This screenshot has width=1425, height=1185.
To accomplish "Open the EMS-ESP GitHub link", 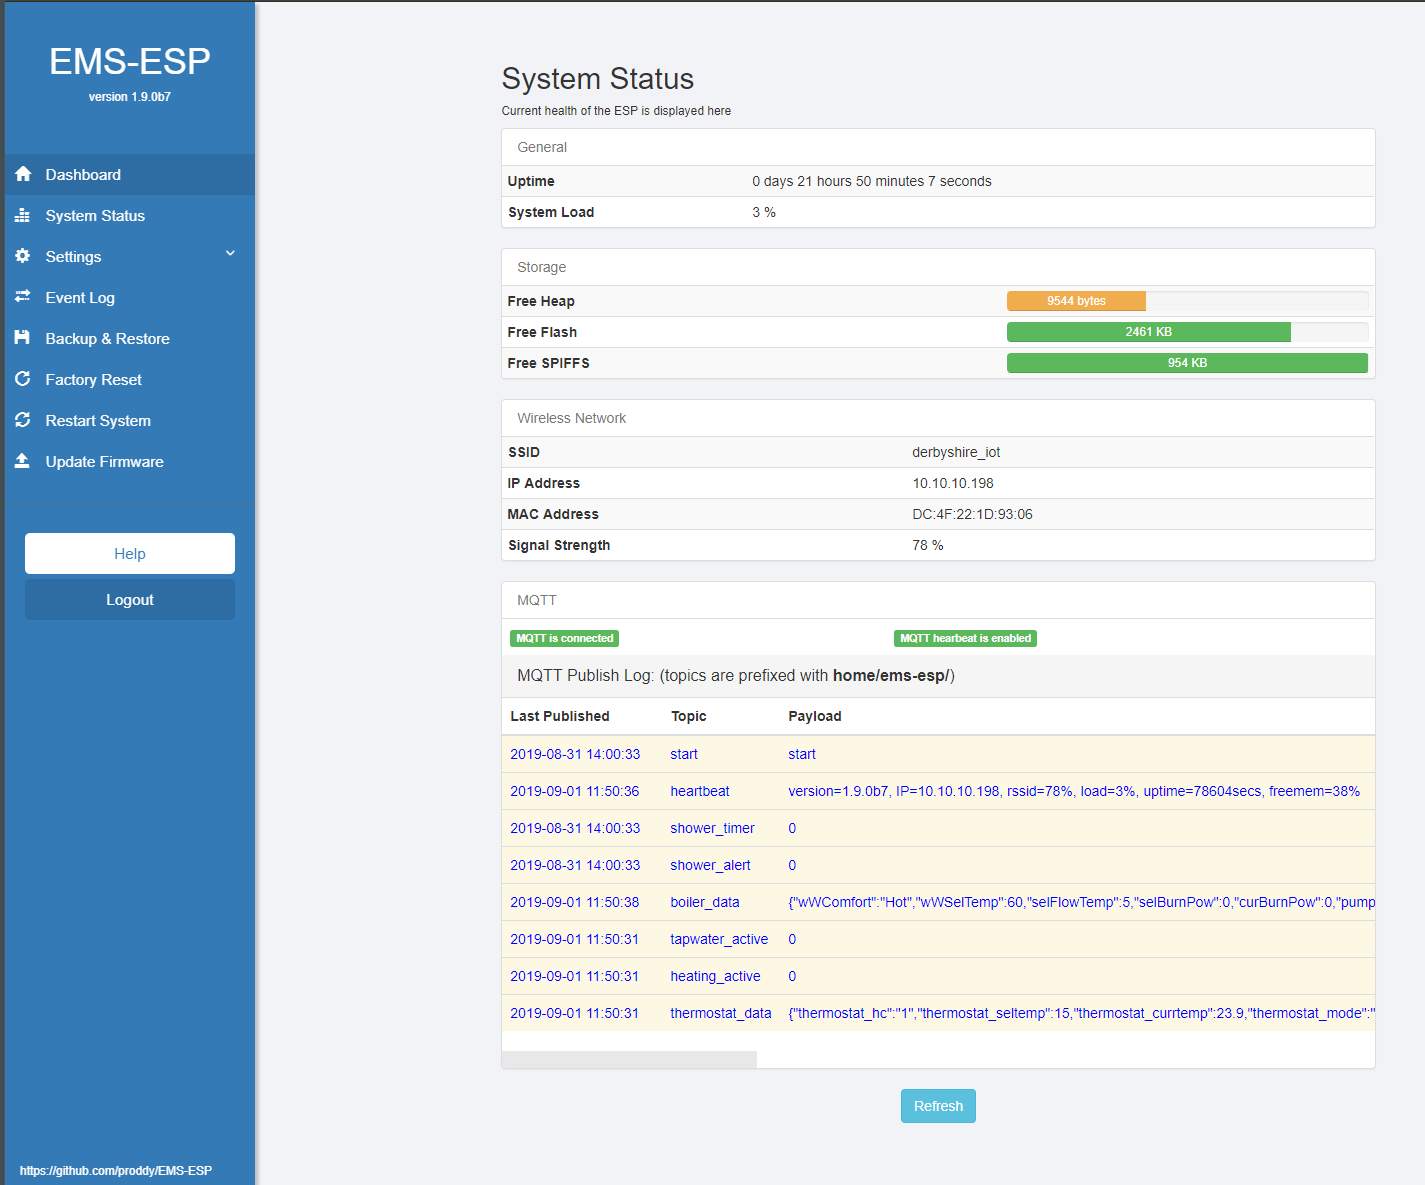I will click(116, 1170).
